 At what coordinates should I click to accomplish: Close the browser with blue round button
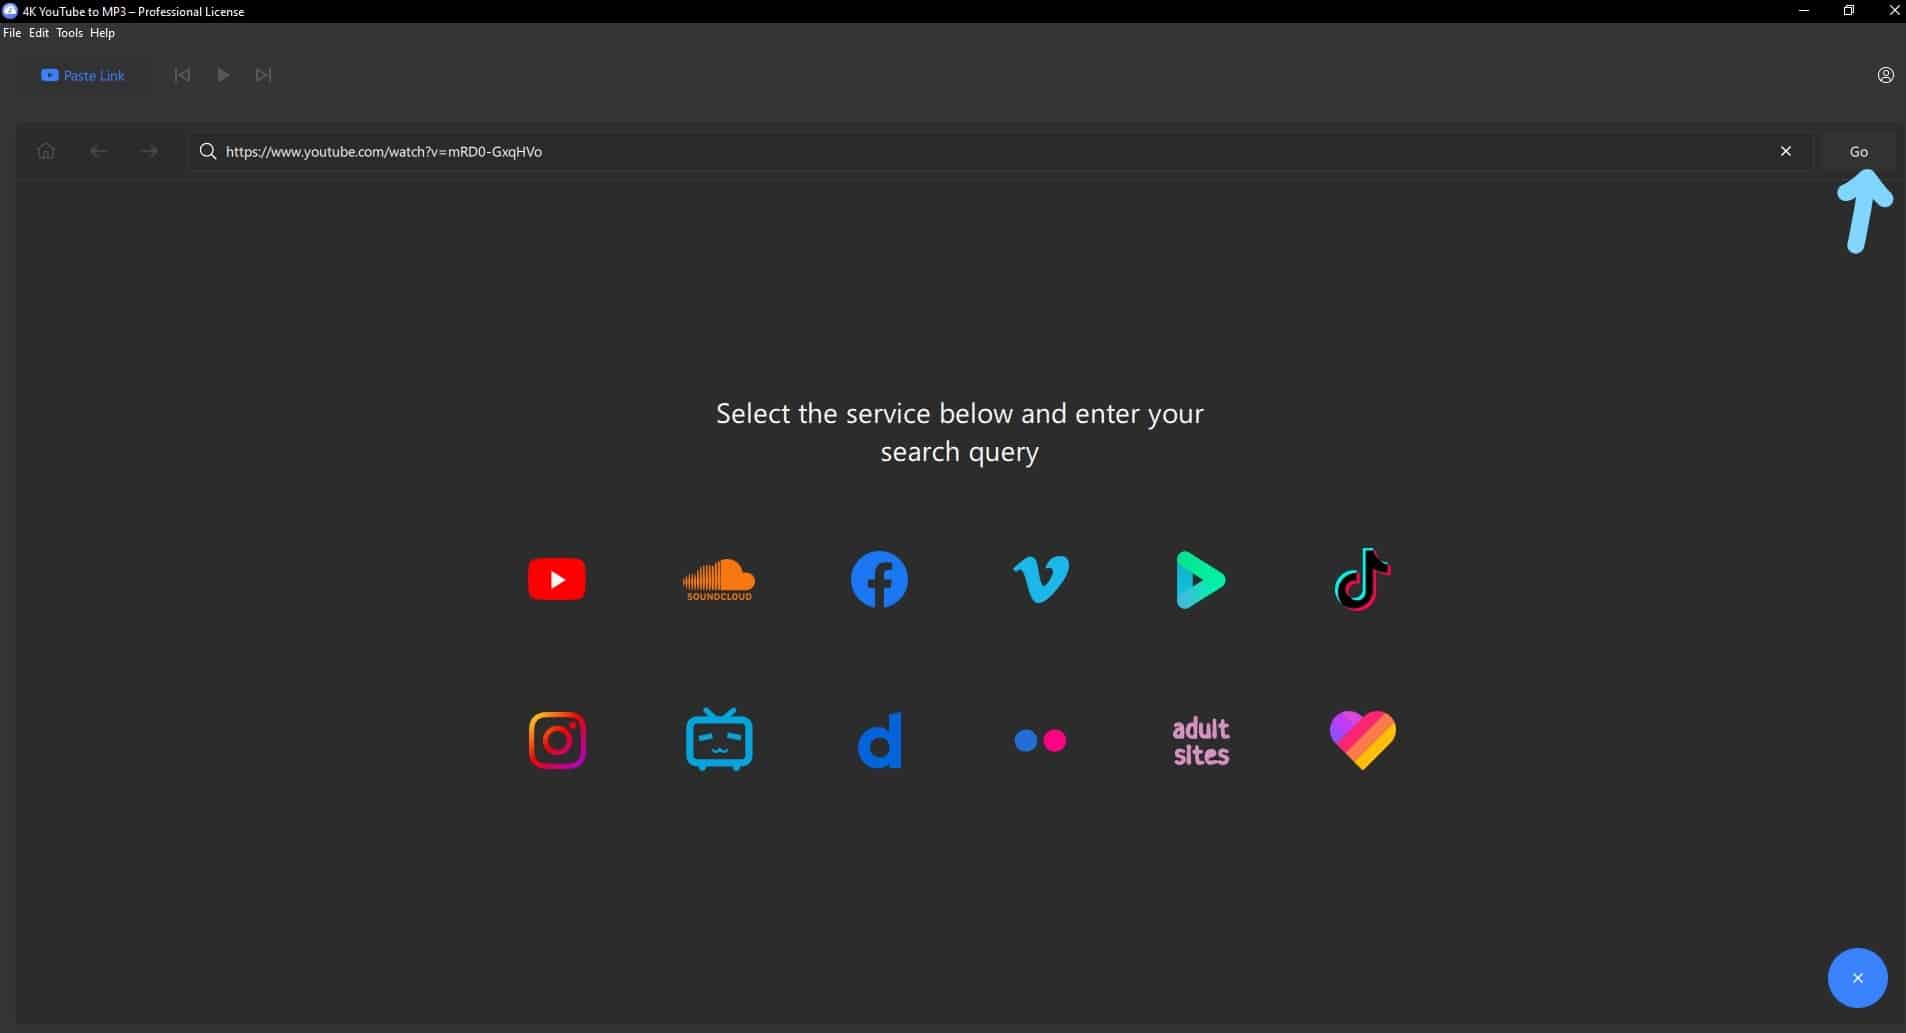[x=1857, y=978]
